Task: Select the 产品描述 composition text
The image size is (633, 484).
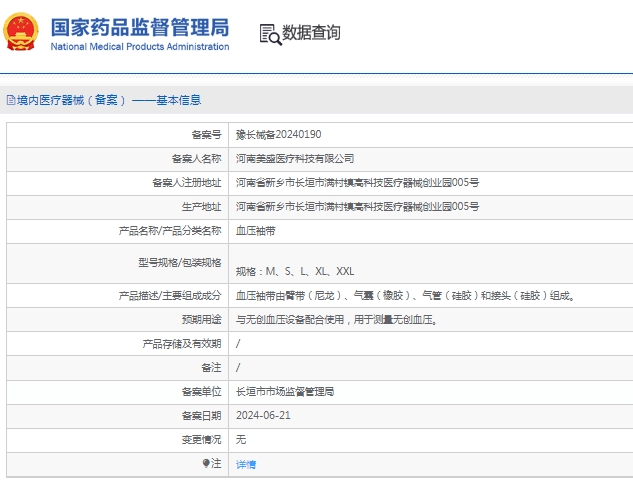Action: [405, 296]
